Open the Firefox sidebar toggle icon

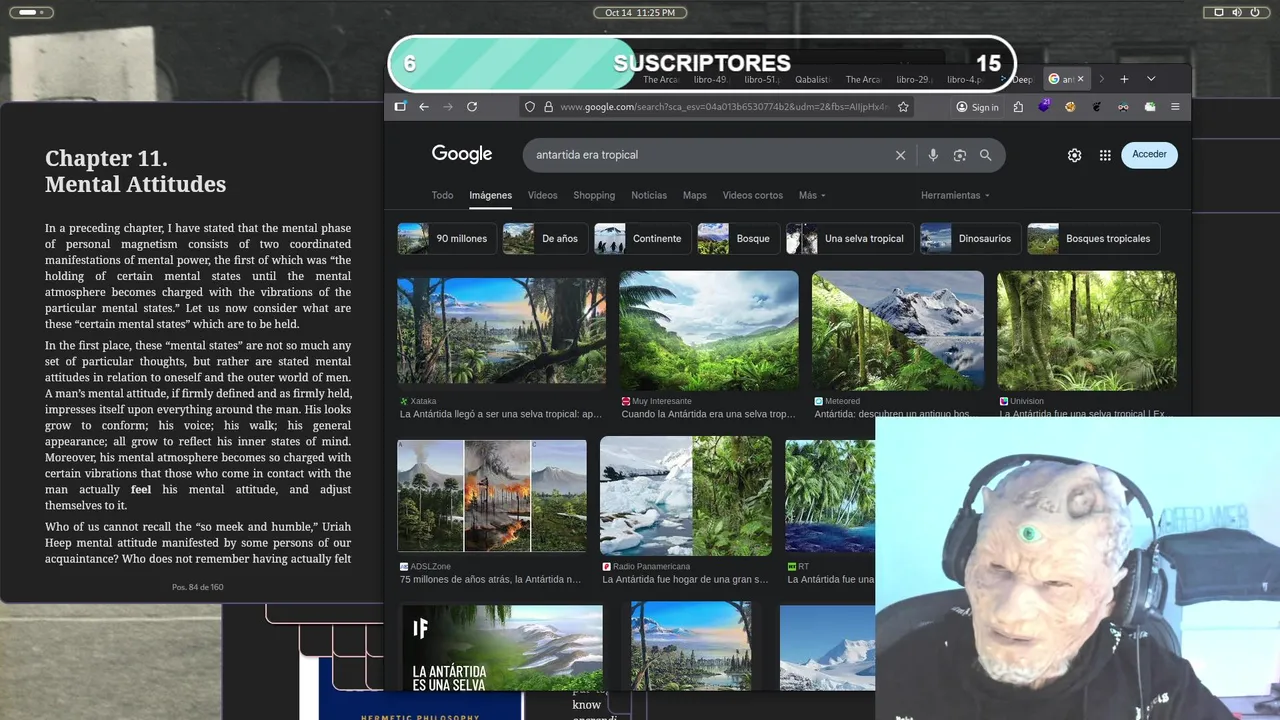pos(400,107)
